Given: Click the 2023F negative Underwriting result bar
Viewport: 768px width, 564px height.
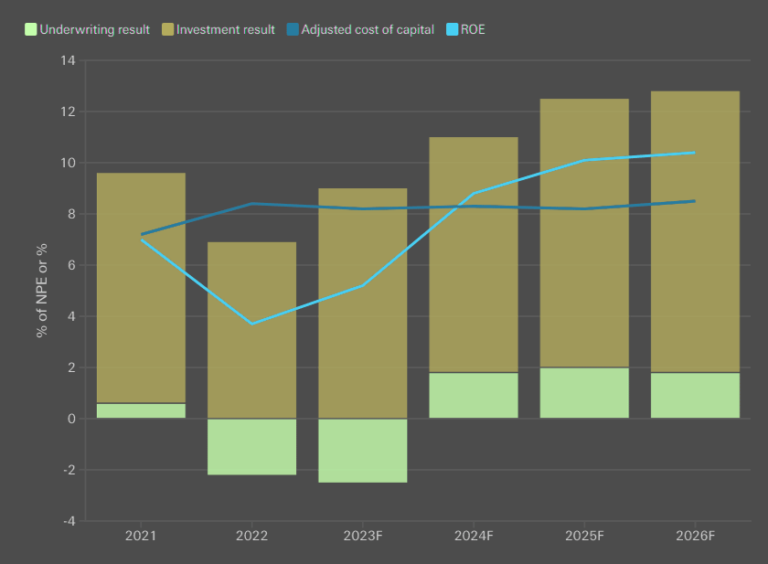Looking at the screenshot, I should pos(363,451).
